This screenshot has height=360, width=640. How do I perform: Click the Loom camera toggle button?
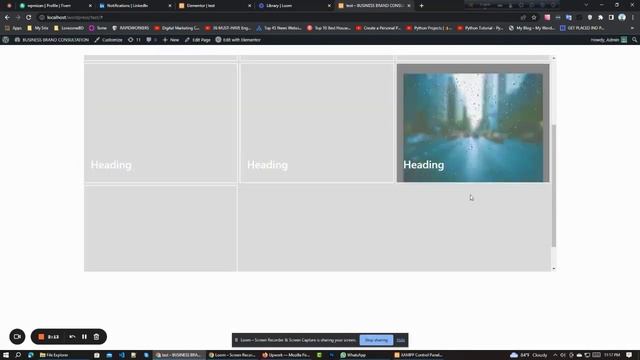tap(17, 337)
